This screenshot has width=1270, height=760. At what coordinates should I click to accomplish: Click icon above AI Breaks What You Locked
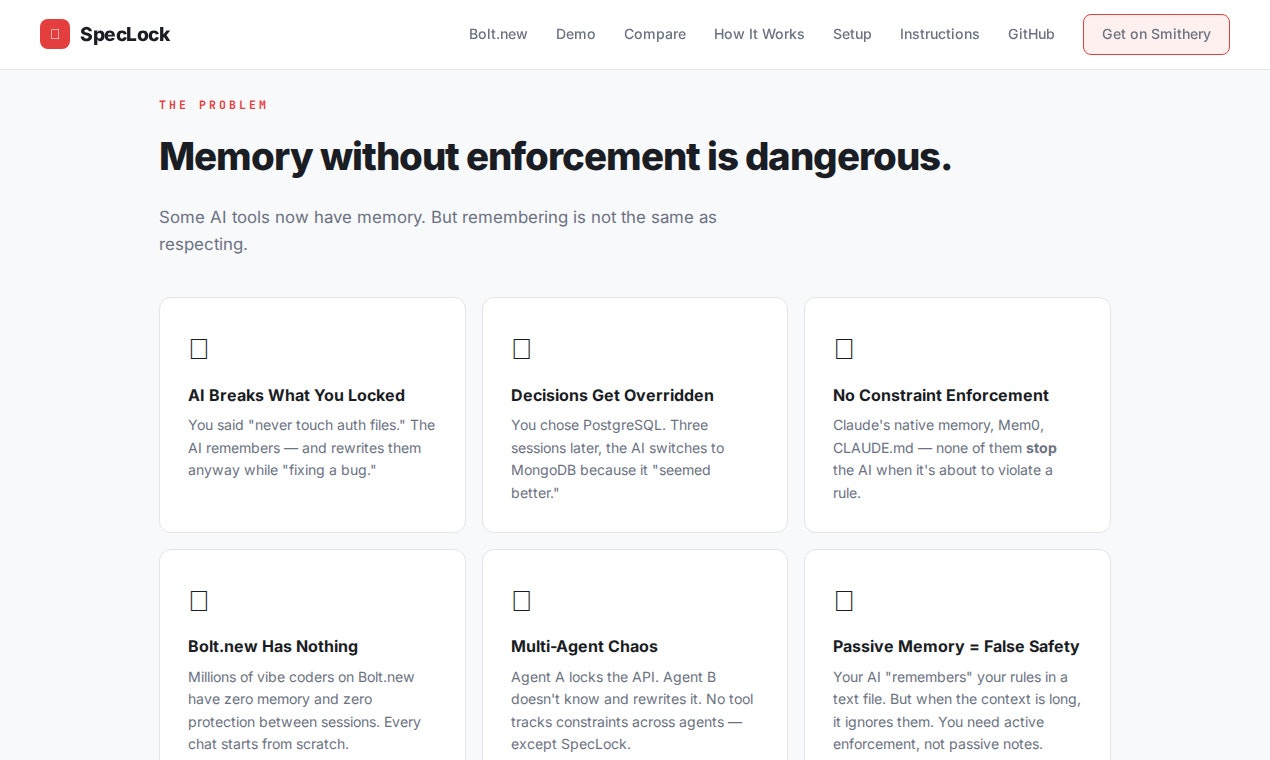pyautogui.click(x=199, y=349)
